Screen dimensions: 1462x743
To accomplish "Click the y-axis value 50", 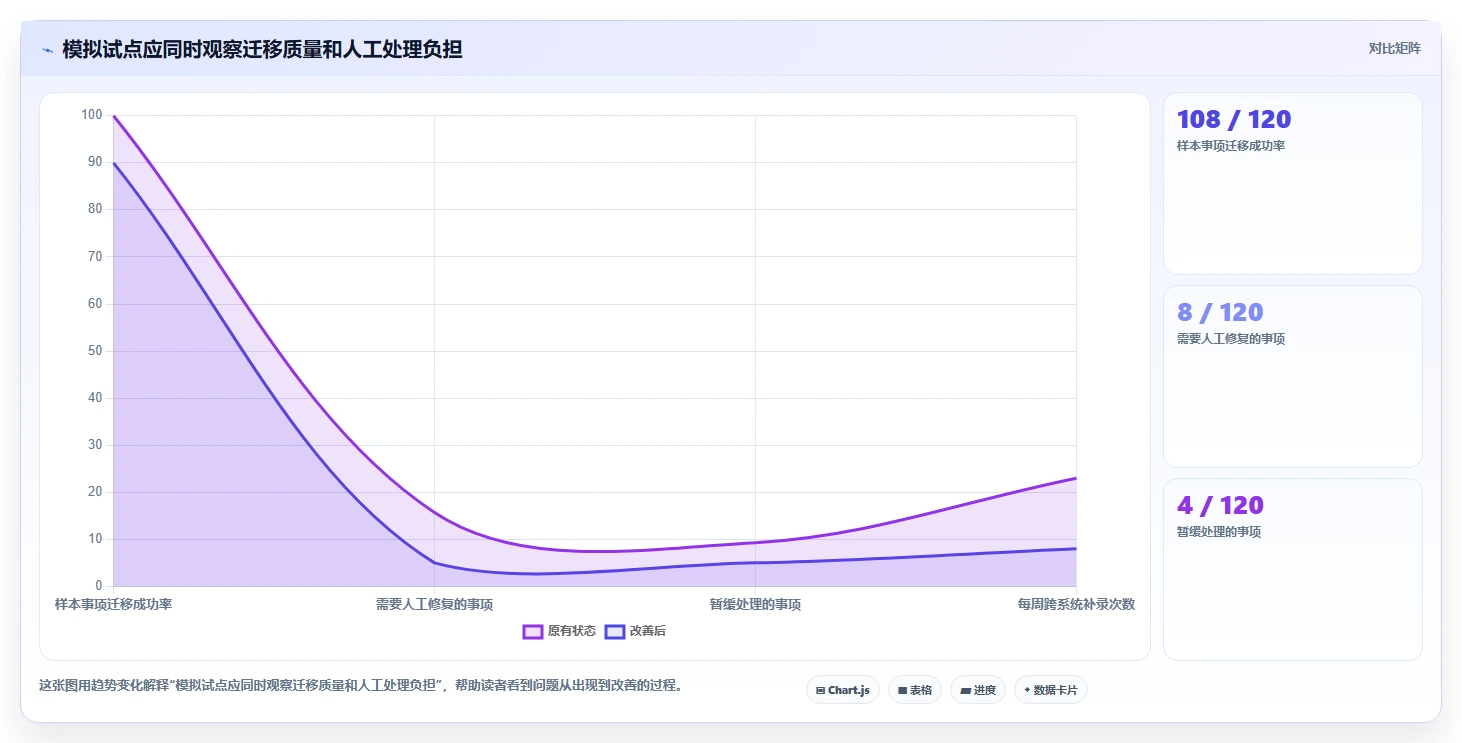I will (x=95, y=351).
